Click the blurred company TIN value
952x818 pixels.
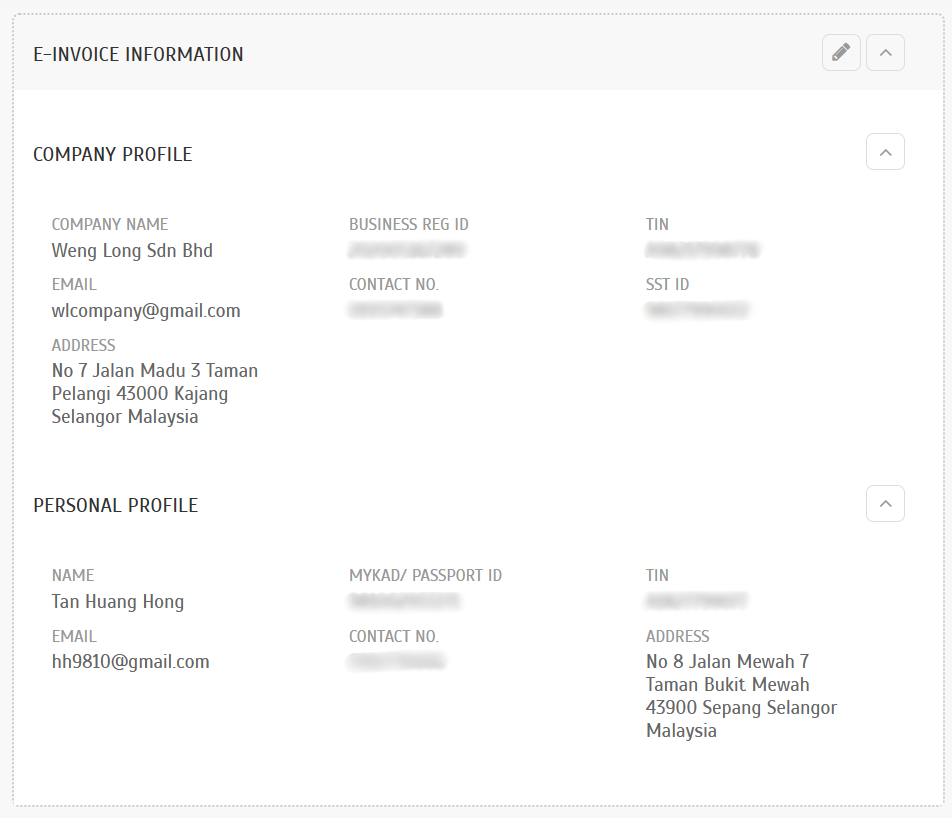coord(703,250)
